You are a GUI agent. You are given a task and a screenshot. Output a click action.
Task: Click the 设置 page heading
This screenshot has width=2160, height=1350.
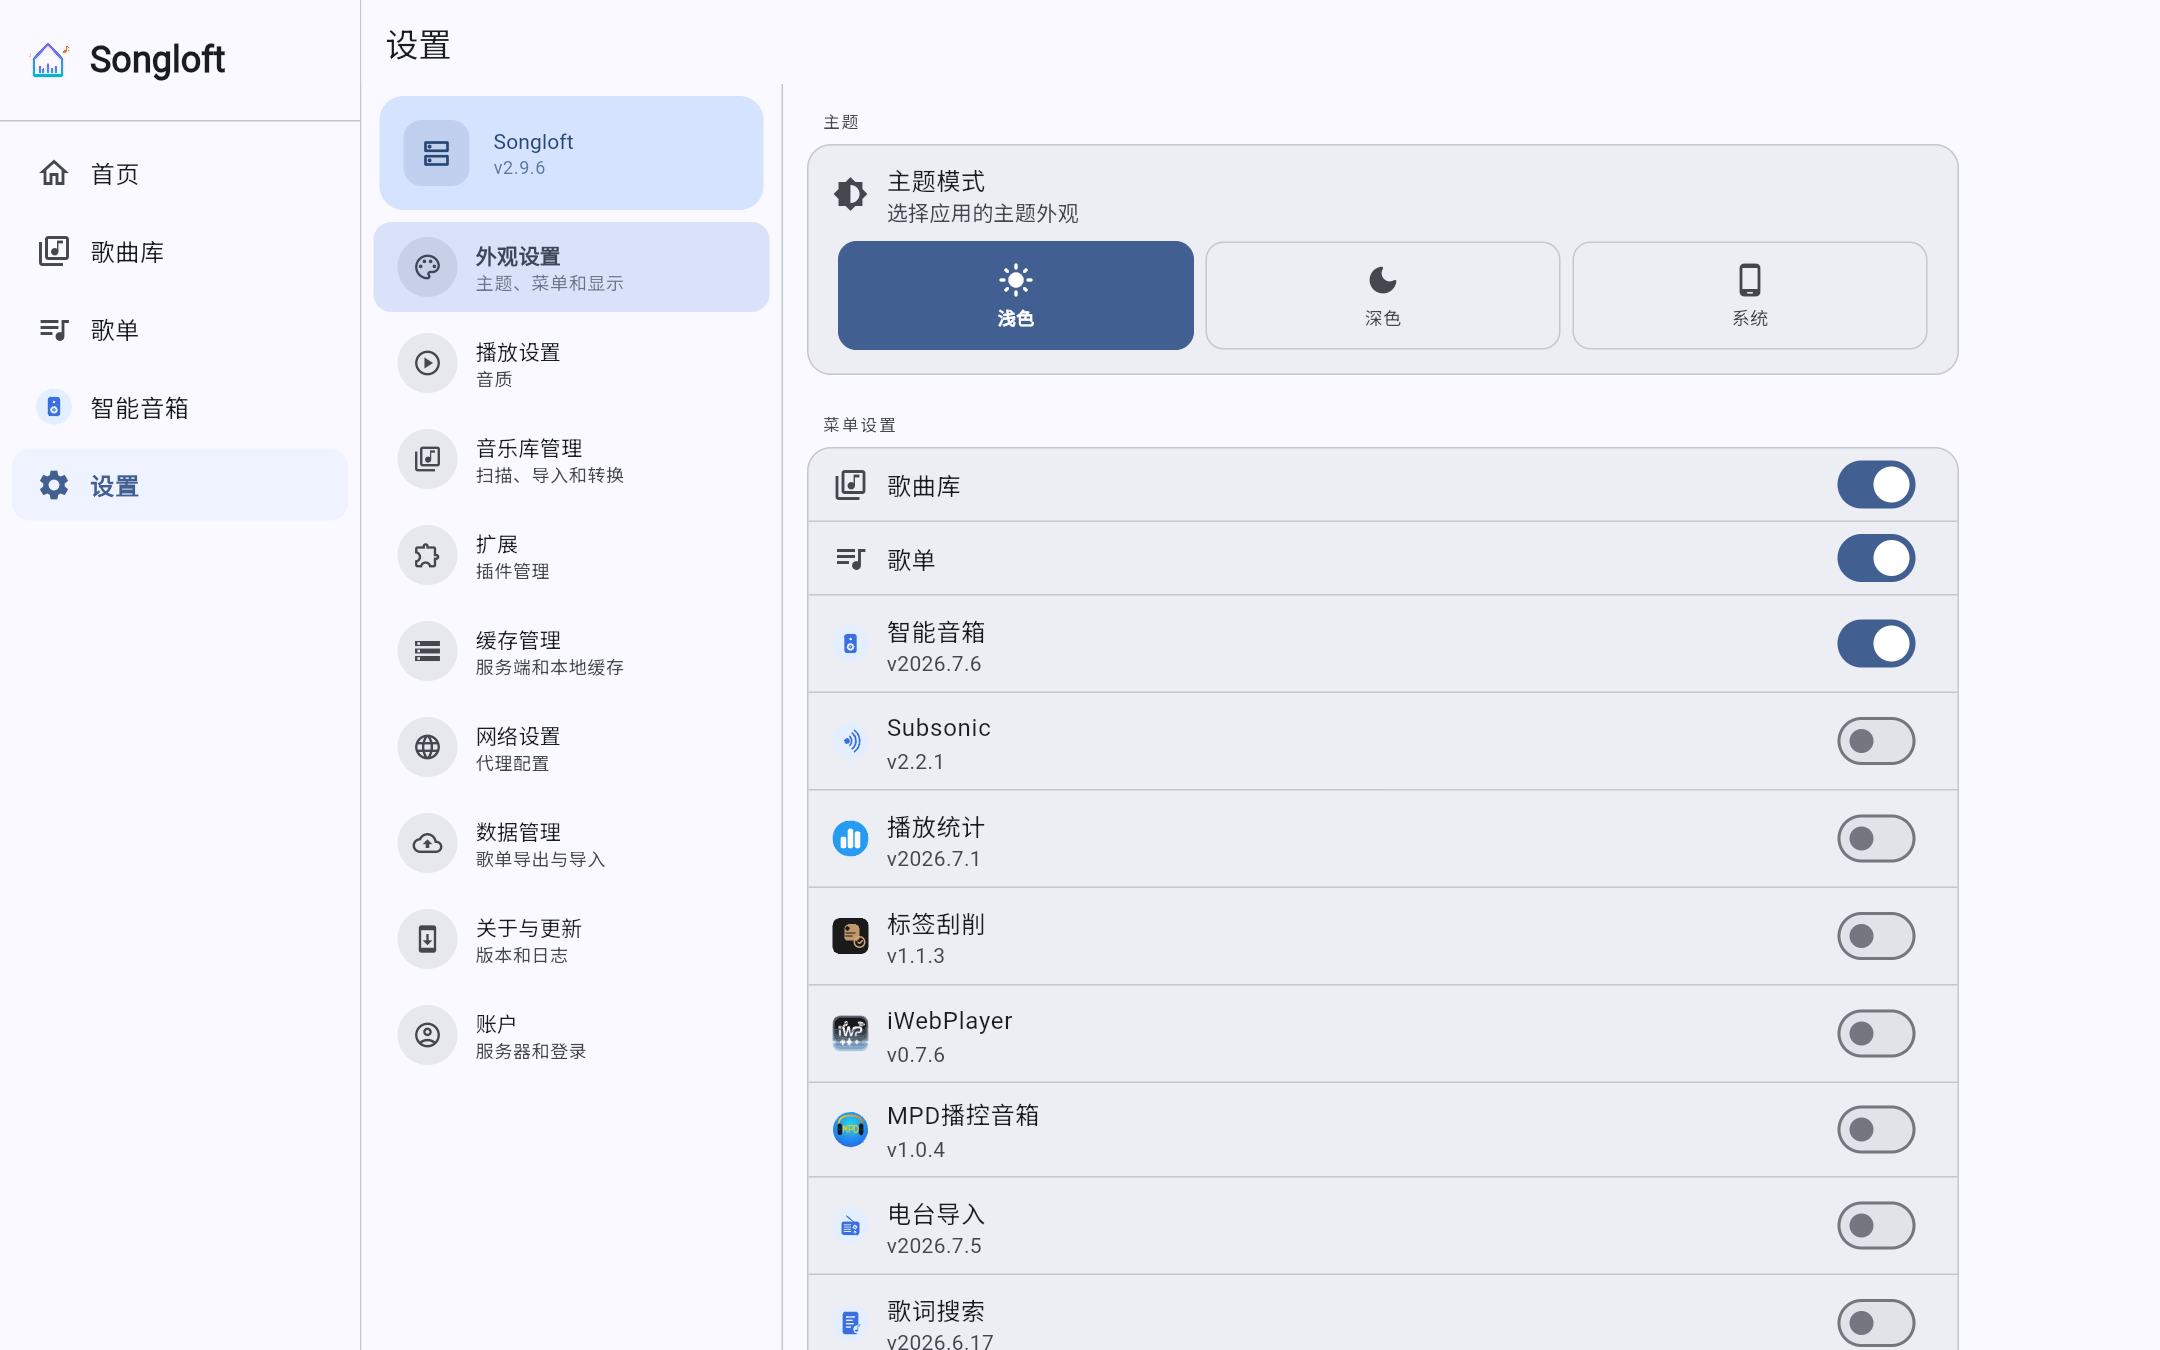tap(418, 45)
